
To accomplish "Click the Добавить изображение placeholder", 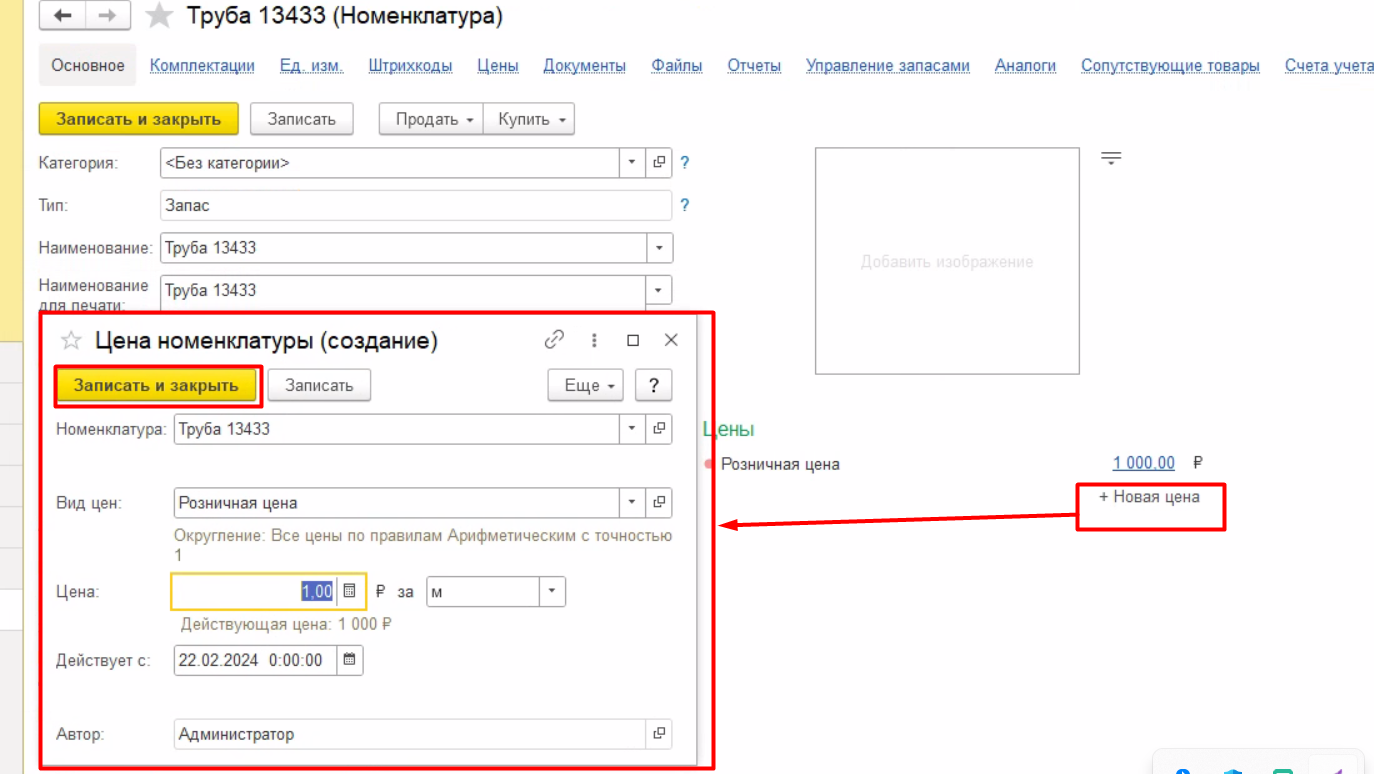I will tap(946, 262).
